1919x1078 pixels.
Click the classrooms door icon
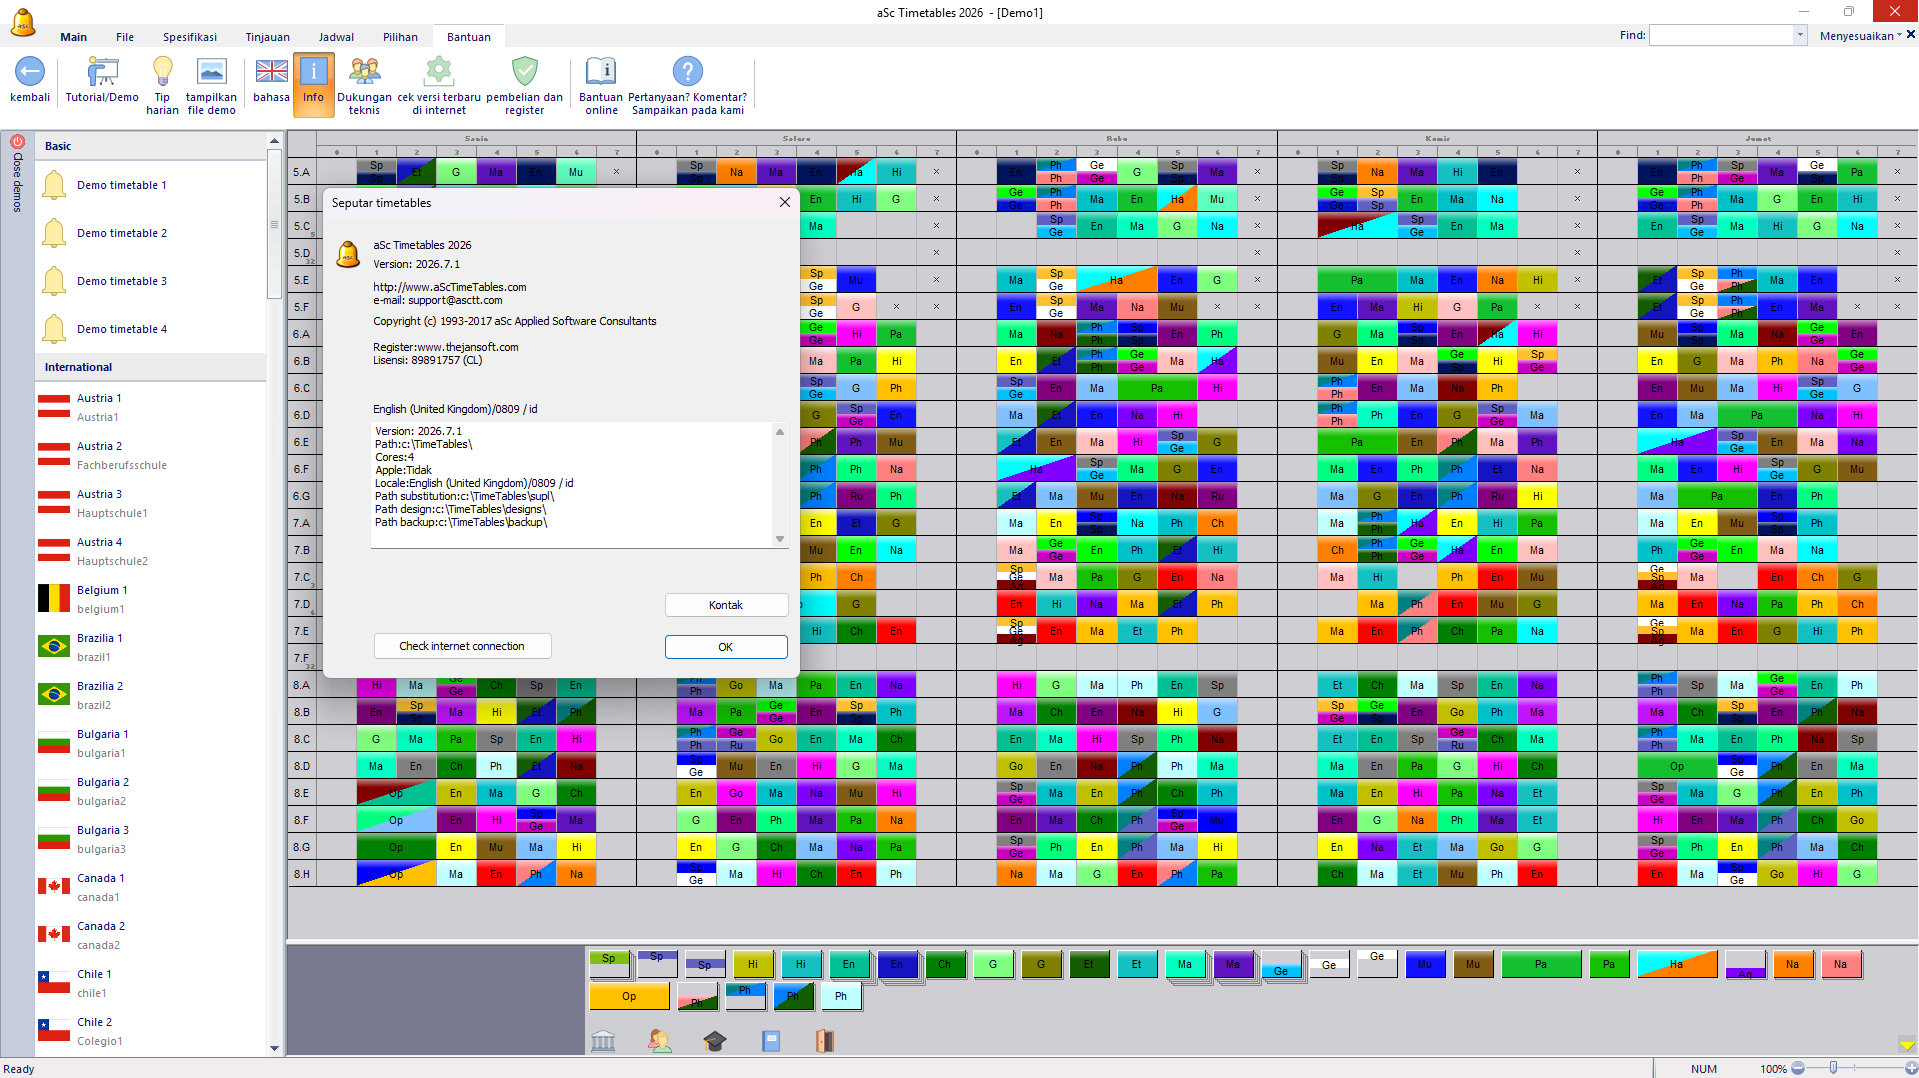pos(824,1041)
